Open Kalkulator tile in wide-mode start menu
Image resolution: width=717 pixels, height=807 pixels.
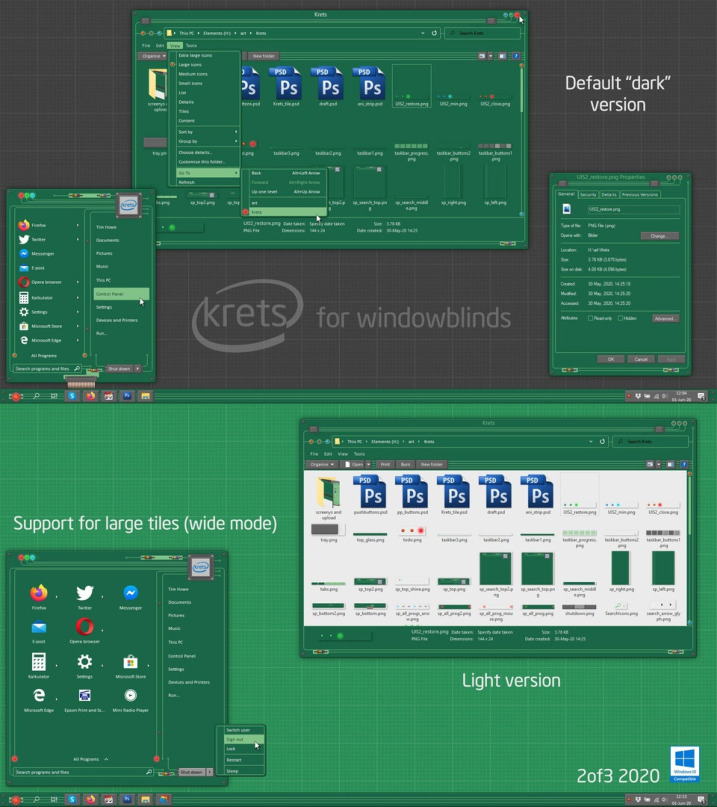39,665
